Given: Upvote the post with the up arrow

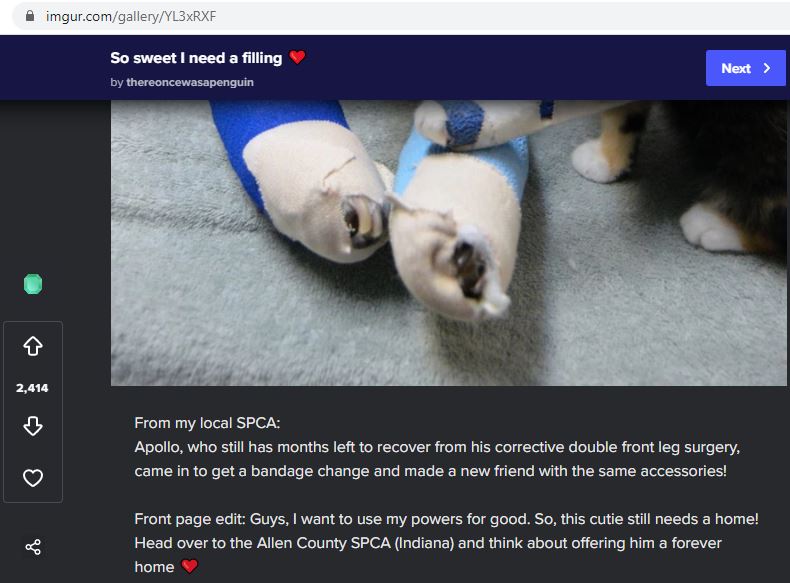Looking at the screenshot, I should click(x=33, y=346).
